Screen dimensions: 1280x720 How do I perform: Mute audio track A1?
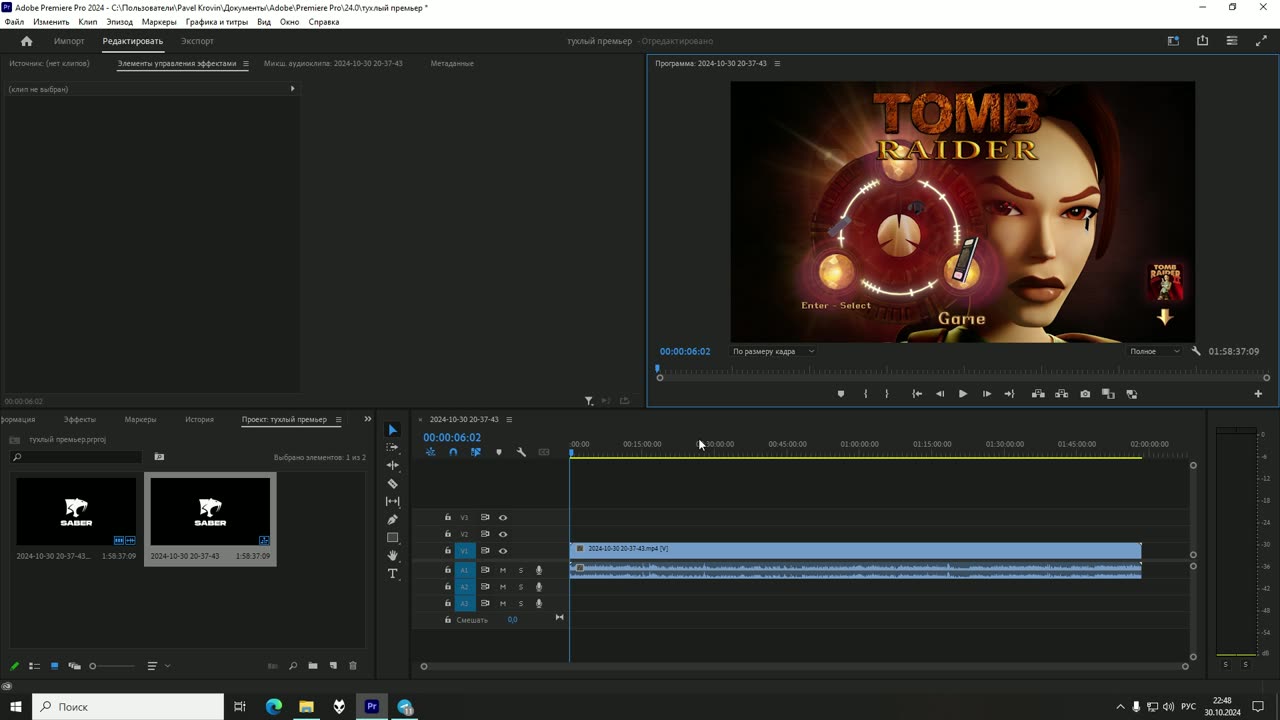503,570
